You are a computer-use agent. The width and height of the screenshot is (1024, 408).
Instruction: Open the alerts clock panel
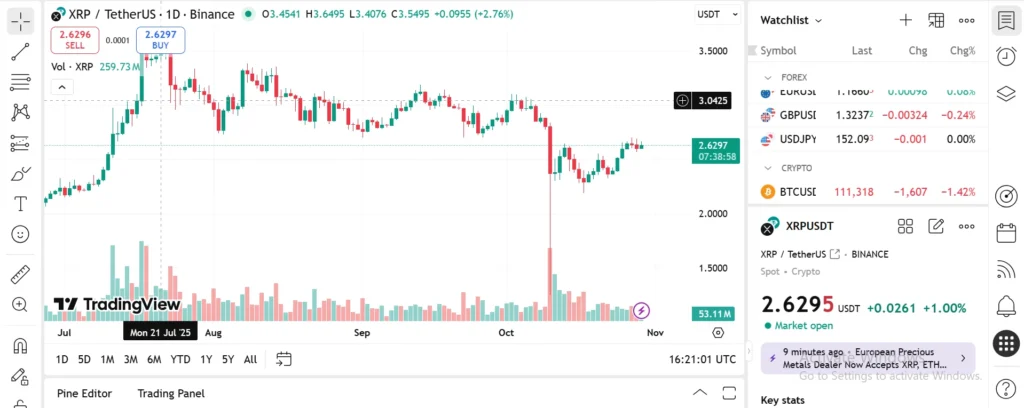[1006, 57]
